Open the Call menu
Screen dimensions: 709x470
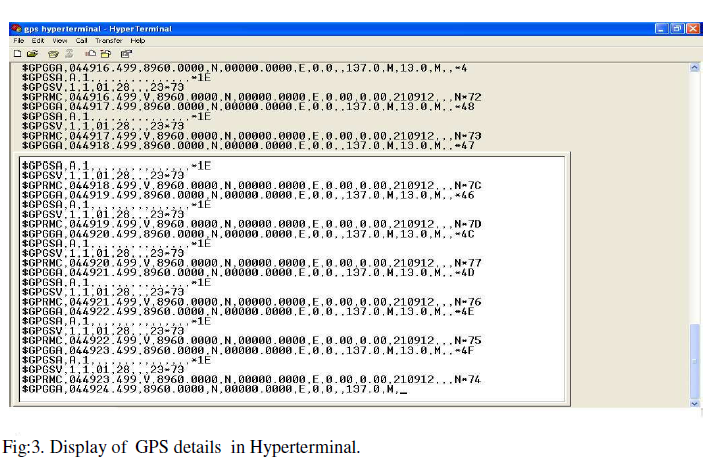tap(81, 41)
